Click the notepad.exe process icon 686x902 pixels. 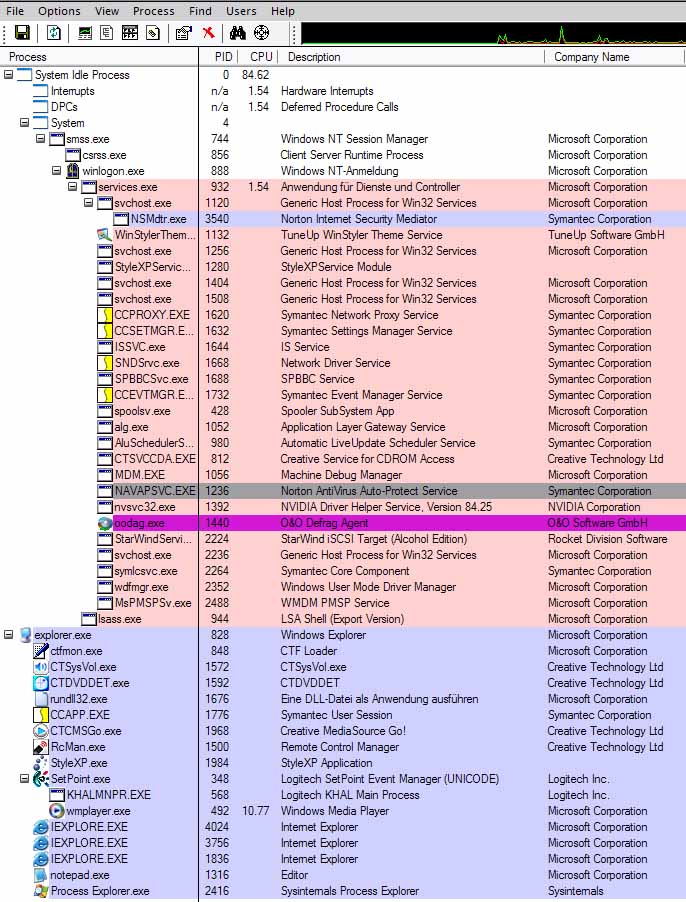click(x=41, y=875)
